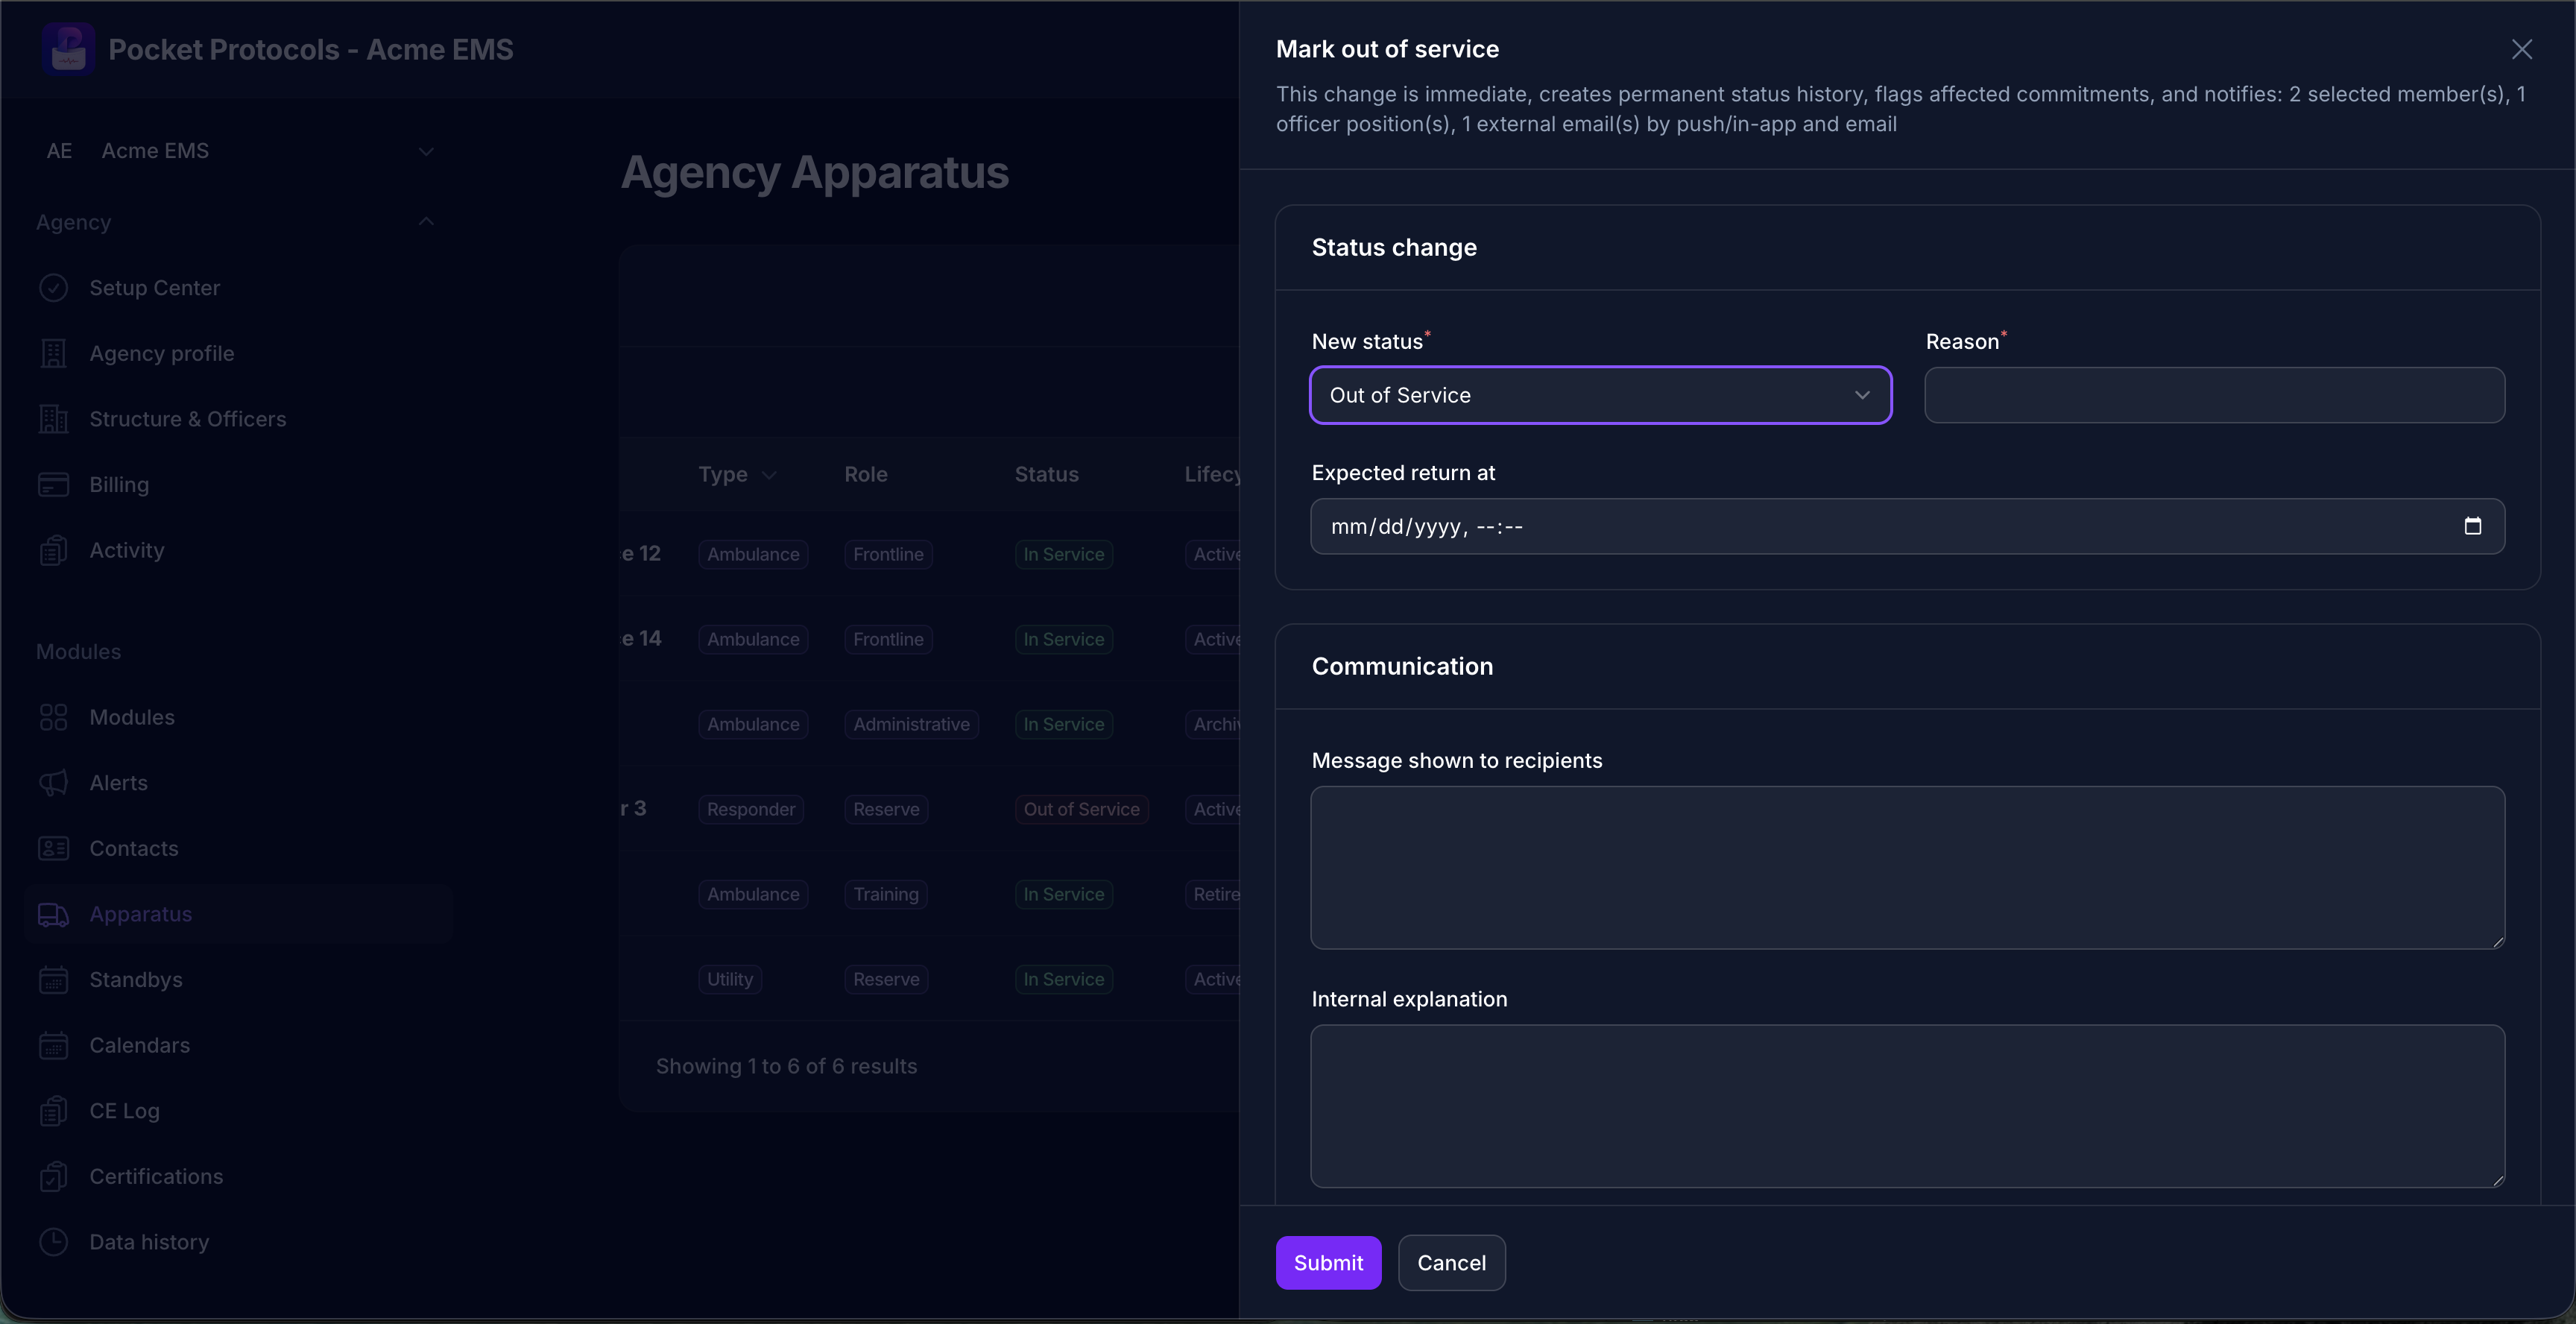Click the CE Log clipboard icon
2576x1324 pixels.
click(53, 1111)
